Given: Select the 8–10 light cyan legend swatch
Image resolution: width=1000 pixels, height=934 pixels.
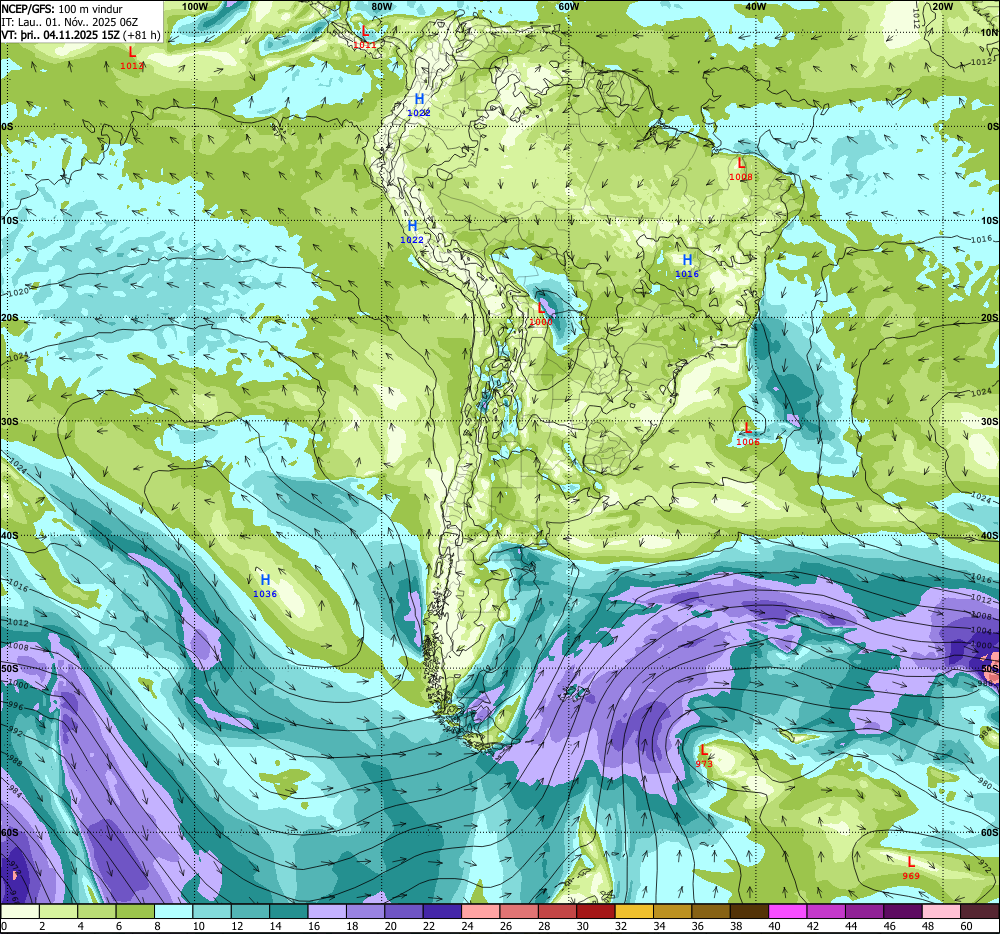Looking at the screenshot, I should coord(173,912).
